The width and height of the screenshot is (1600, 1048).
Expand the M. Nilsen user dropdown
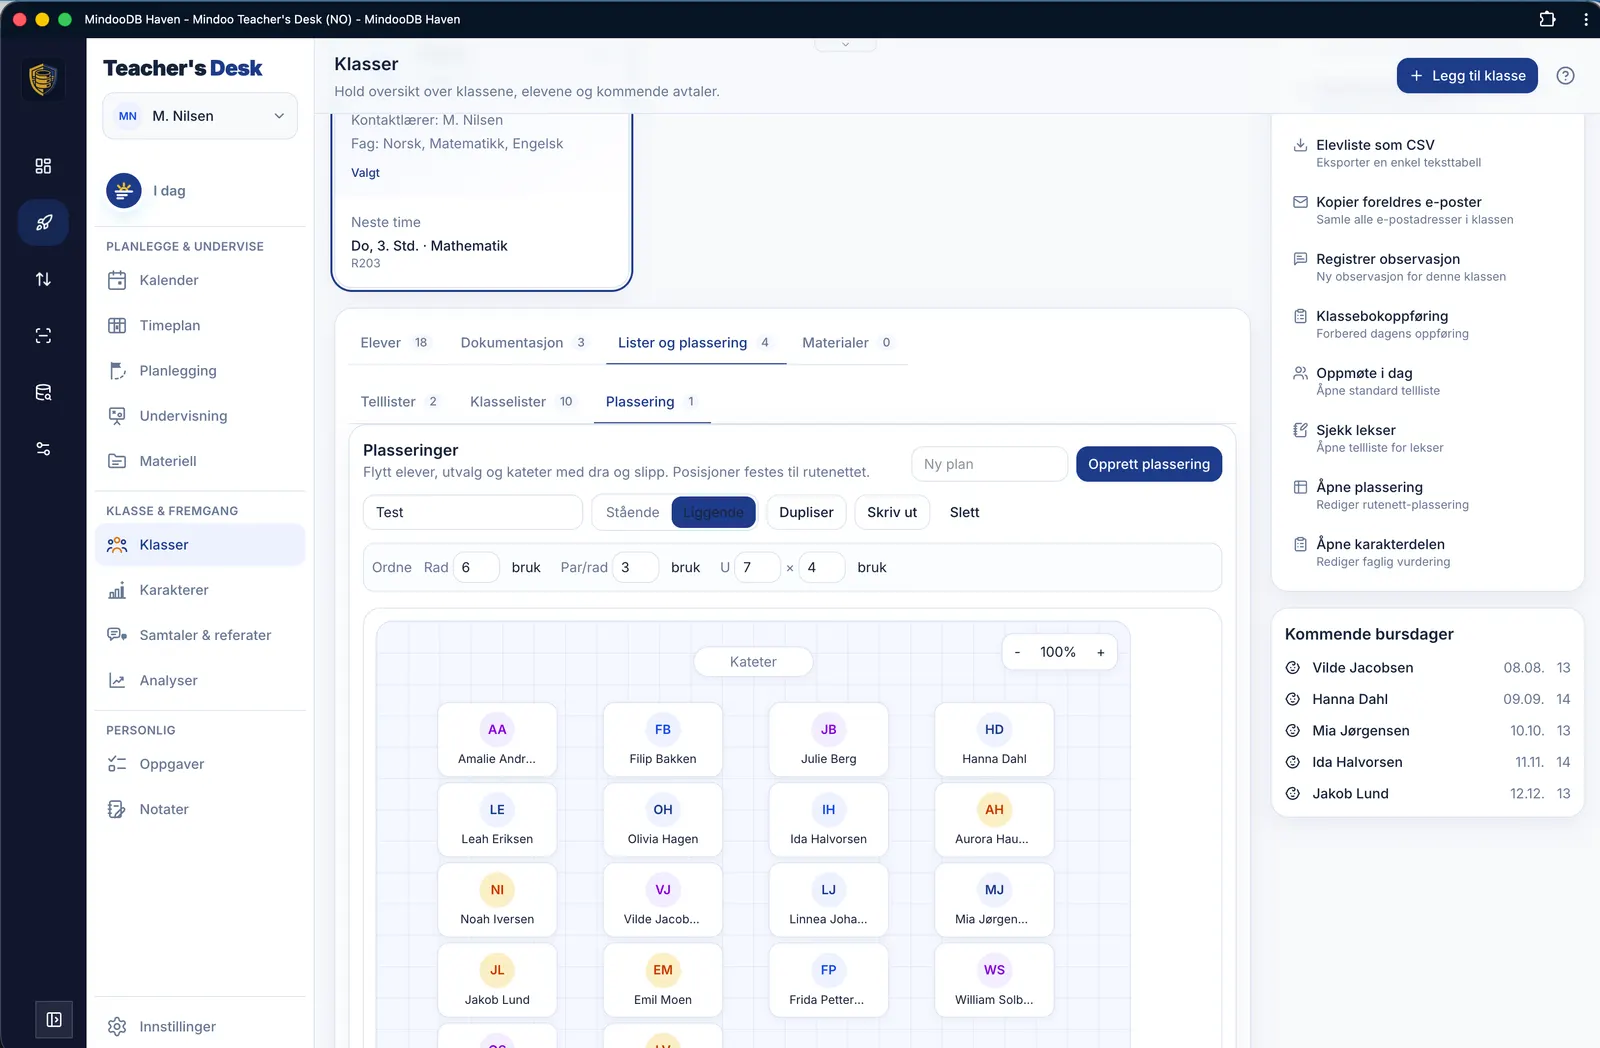200,116
